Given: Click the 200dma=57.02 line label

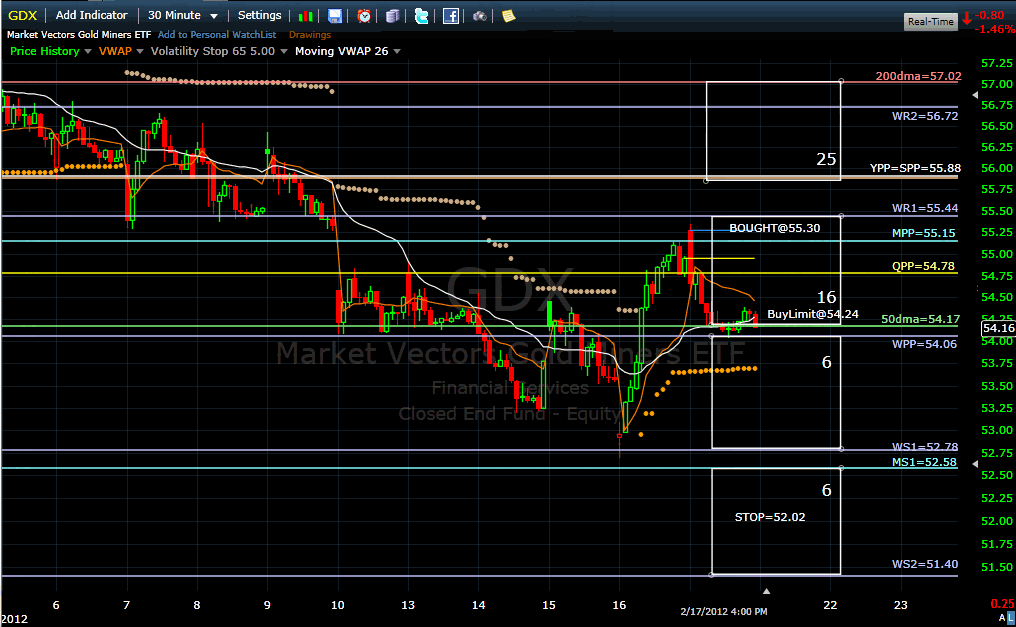Looking at the screenshot, I should pyautogui.click(x=918, y=76).
